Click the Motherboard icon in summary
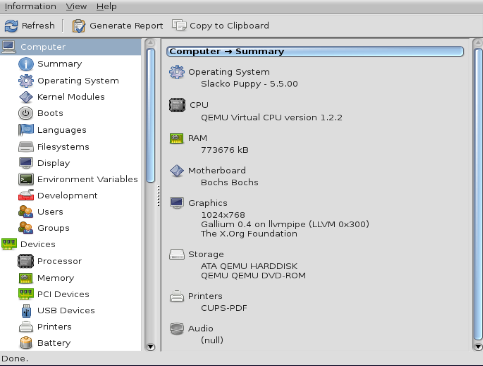The height and width of the screenshot is (366, 483). [x=177, y=171]
